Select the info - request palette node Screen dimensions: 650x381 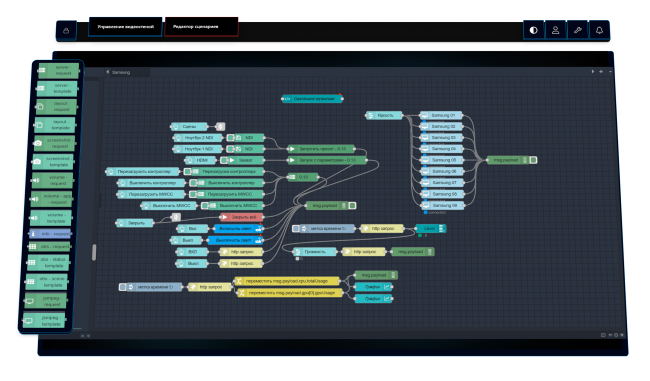point(50,234)
